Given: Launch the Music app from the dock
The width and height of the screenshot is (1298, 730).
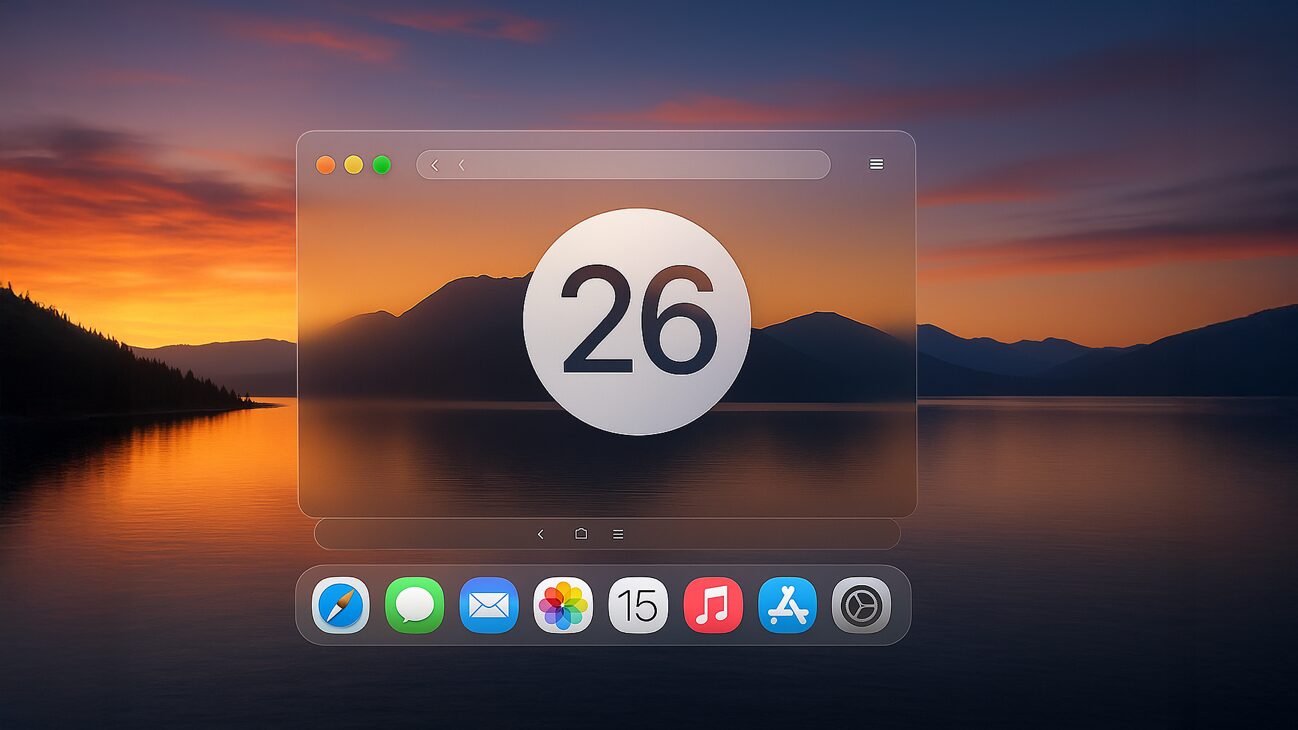Looking at the screenshot, I should (x=713, y=605).
